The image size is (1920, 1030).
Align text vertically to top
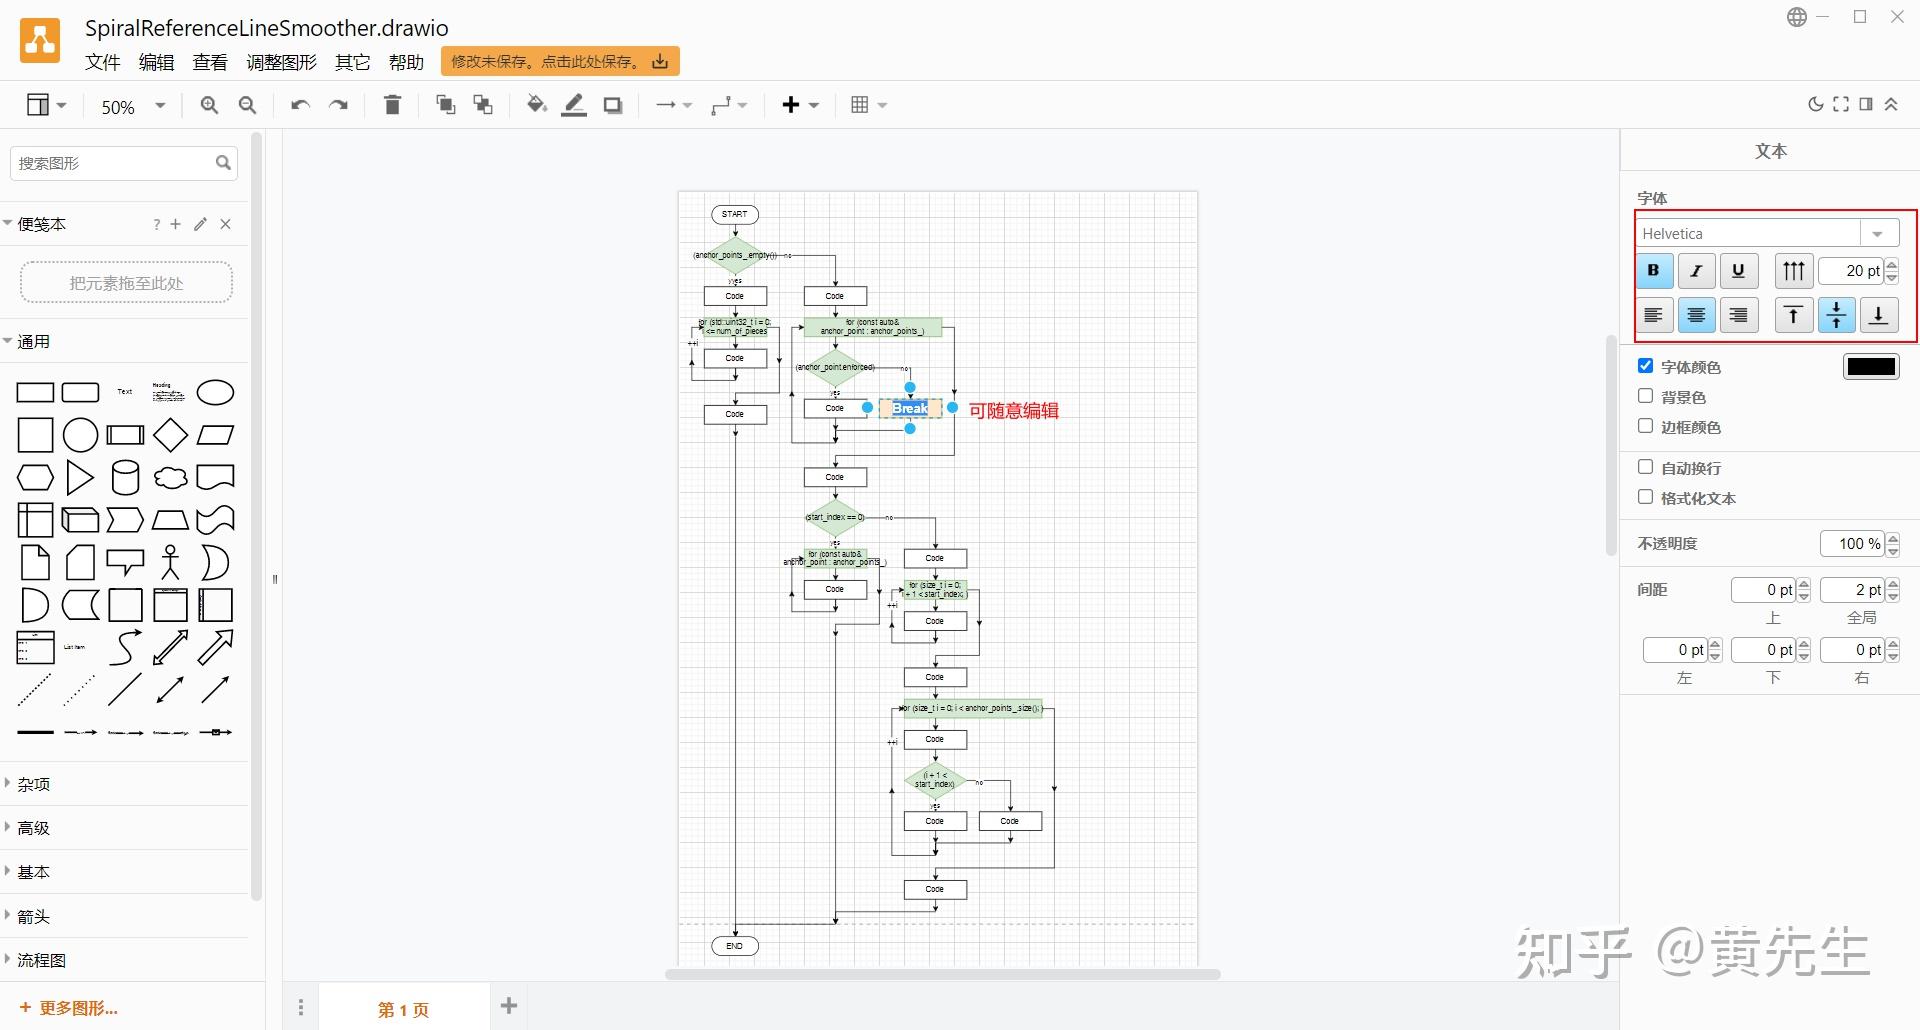(1794, 315)
